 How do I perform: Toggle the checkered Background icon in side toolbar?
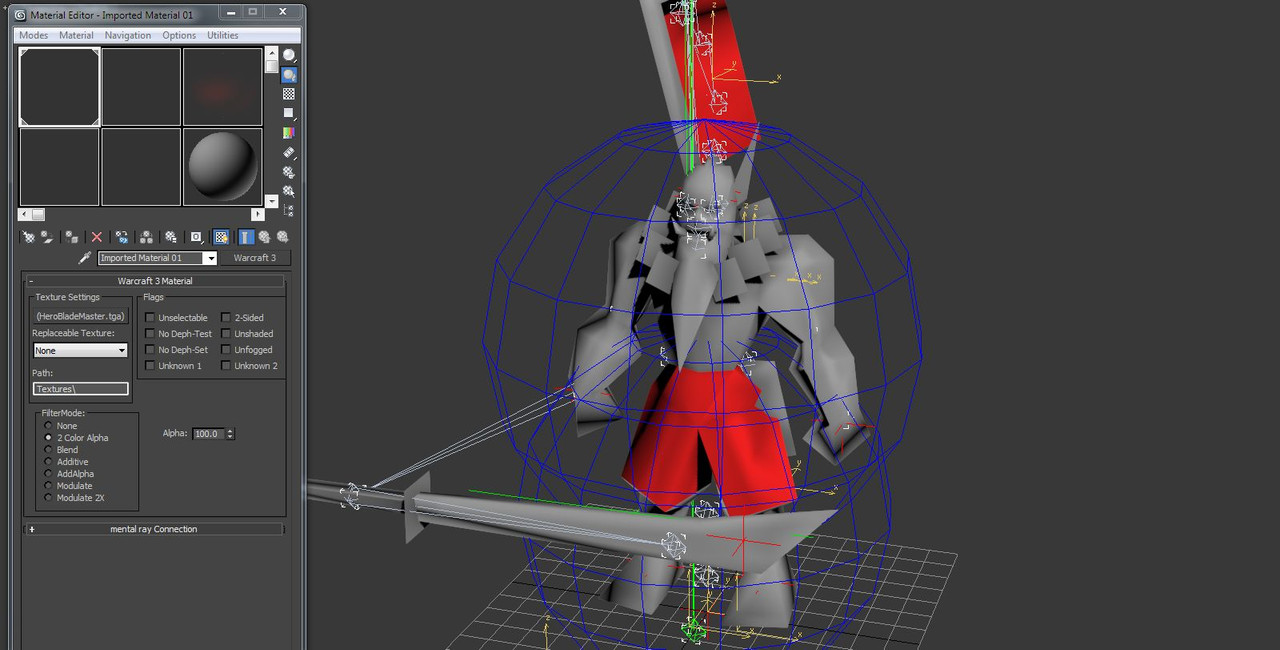tap(289, 94)
